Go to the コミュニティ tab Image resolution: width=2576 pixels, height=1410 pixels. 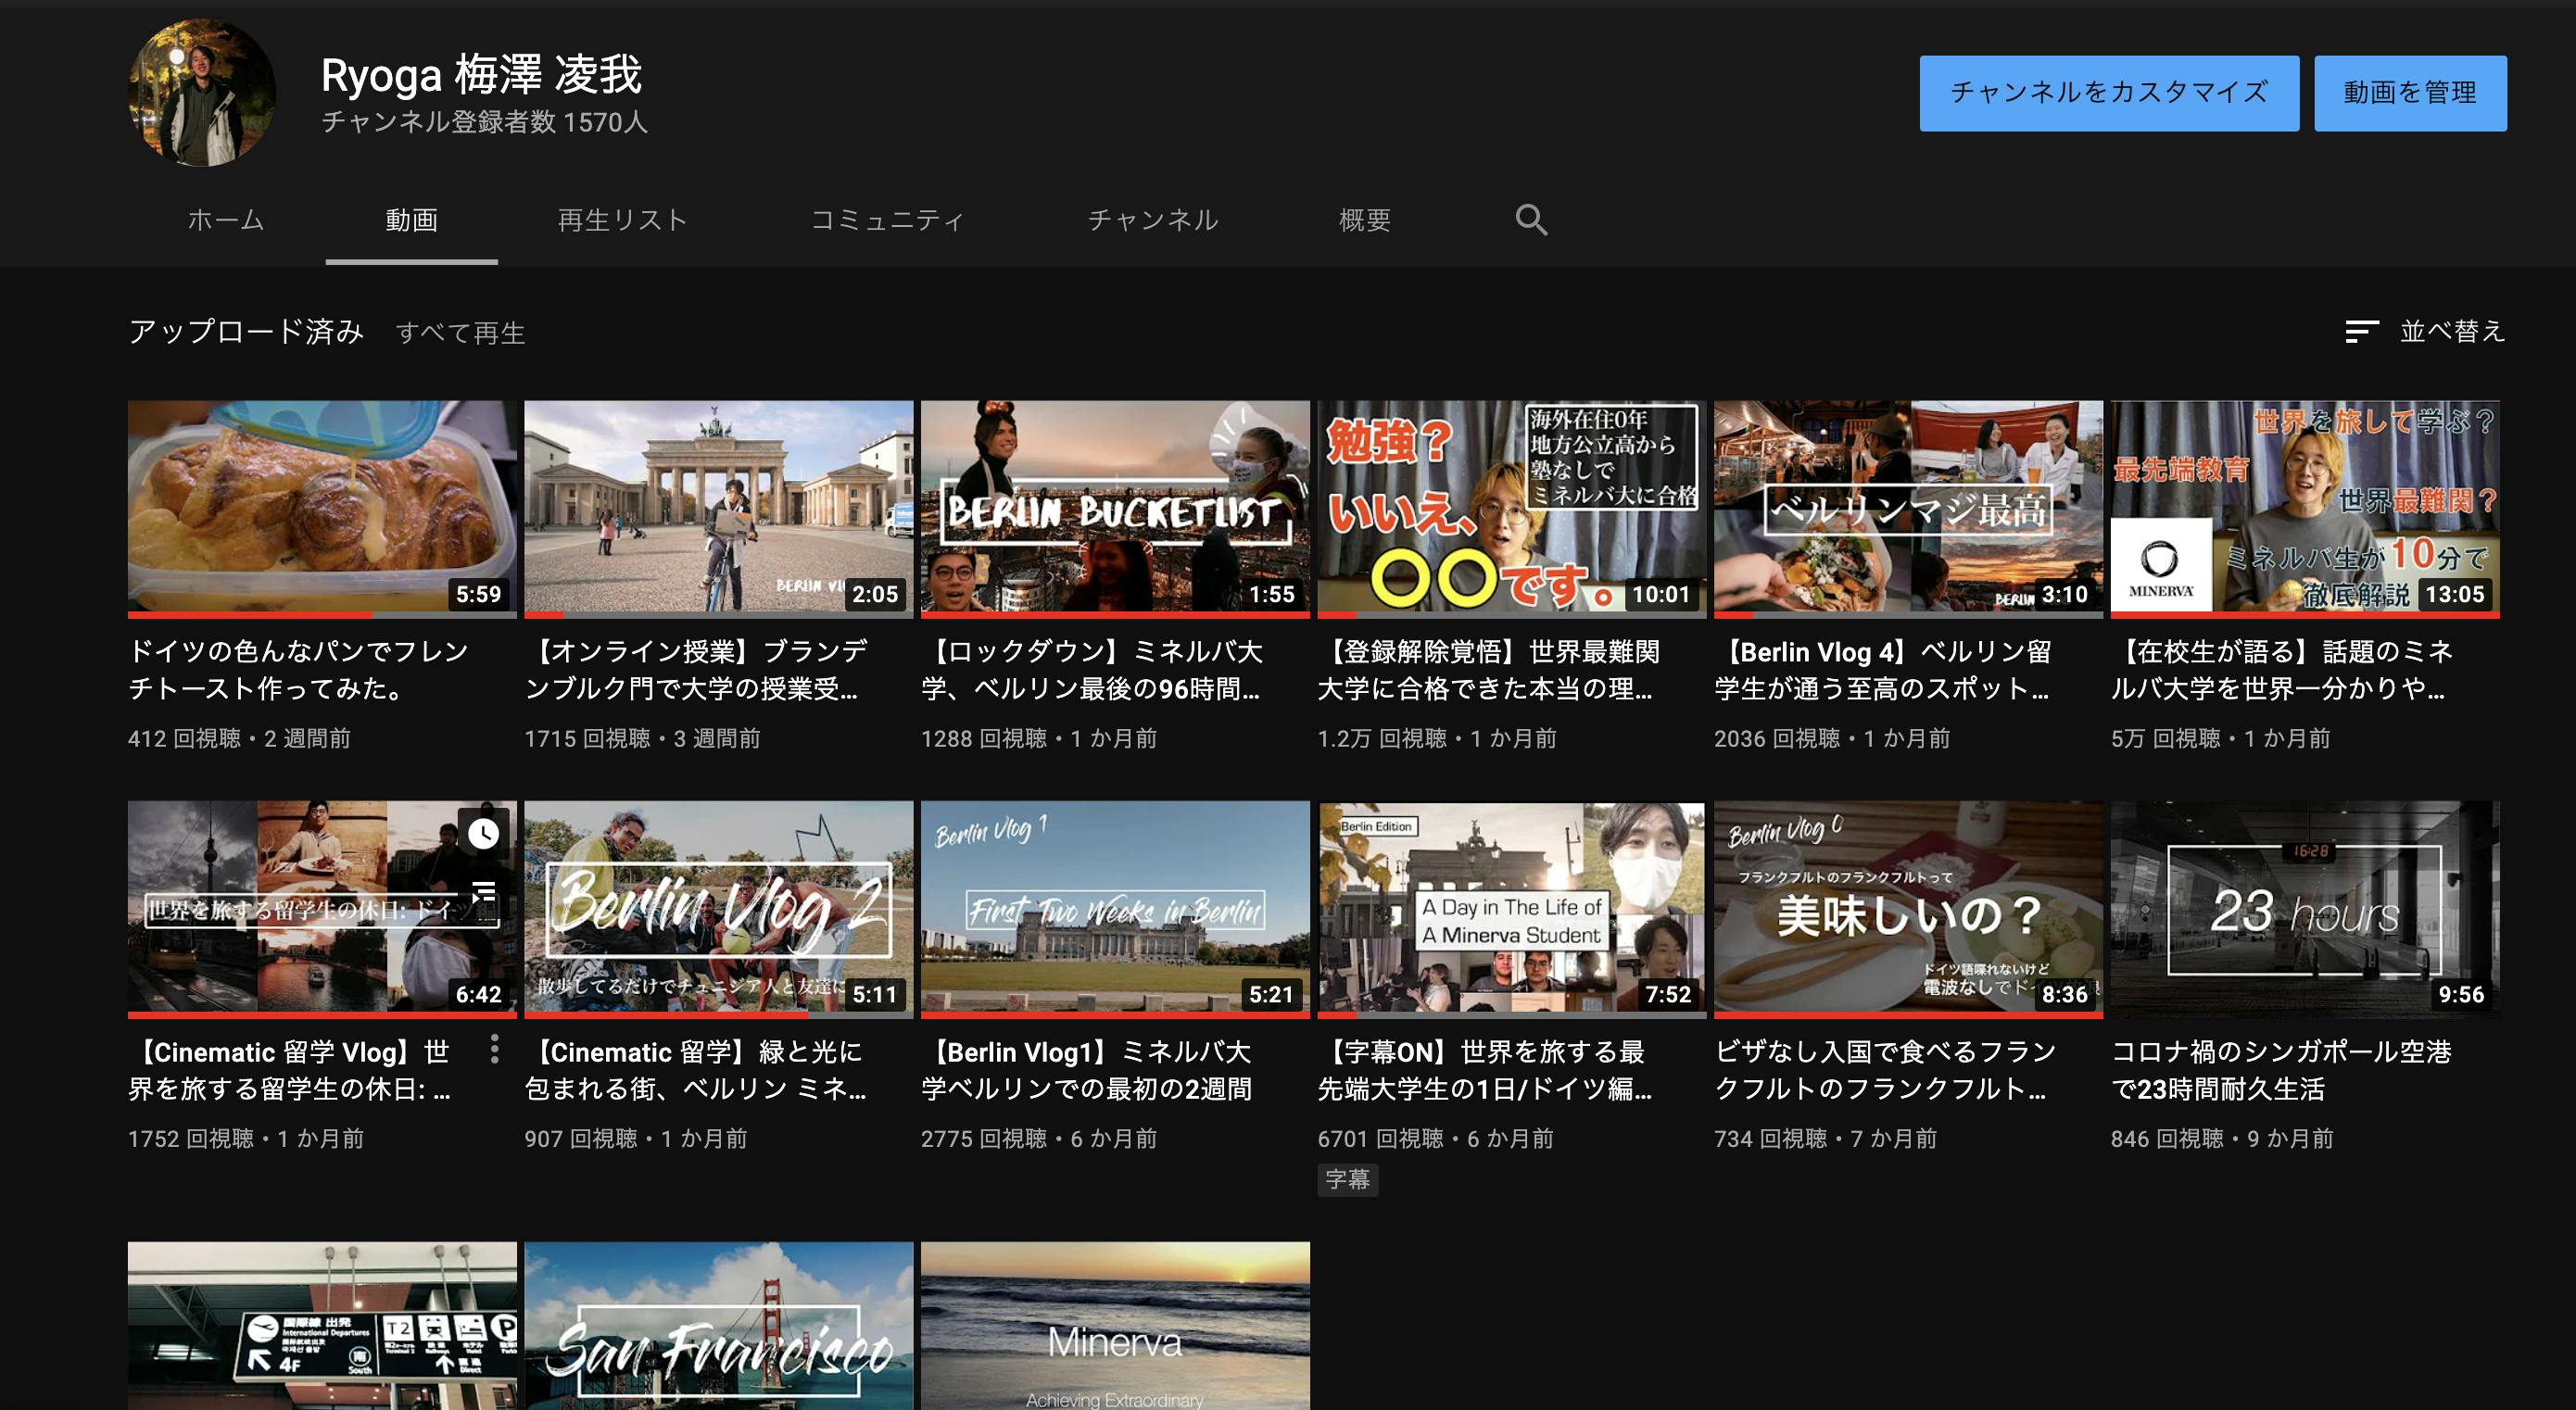[x=887, y=220]
